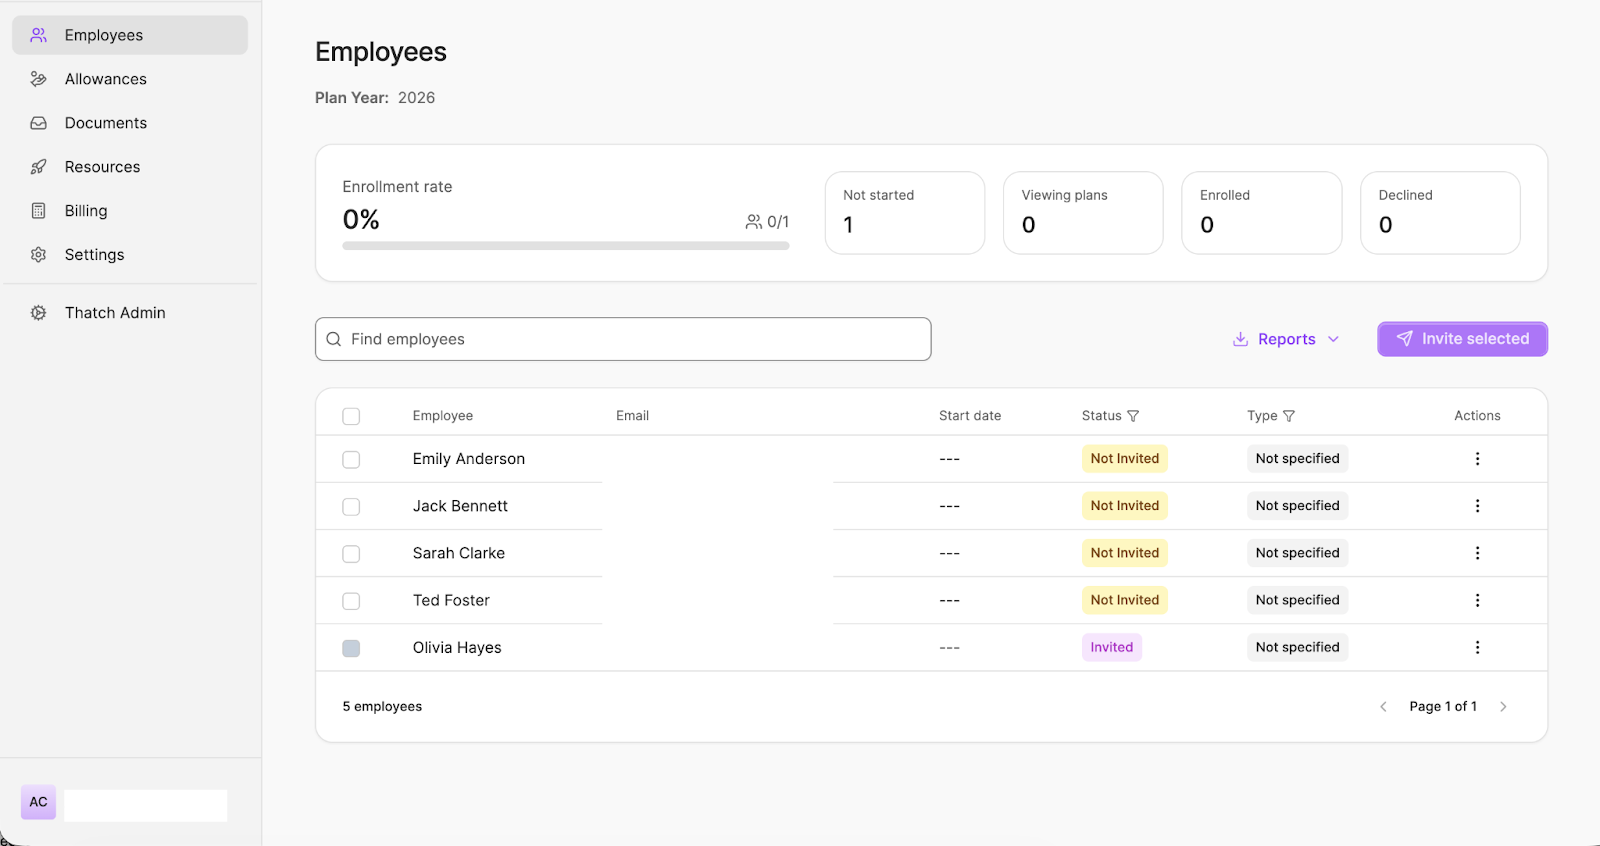Image resolution: width=1600 pixels, height=846 pixels.
Task: Toggle the select-all employees checkbox
Action: coord(351,416)
